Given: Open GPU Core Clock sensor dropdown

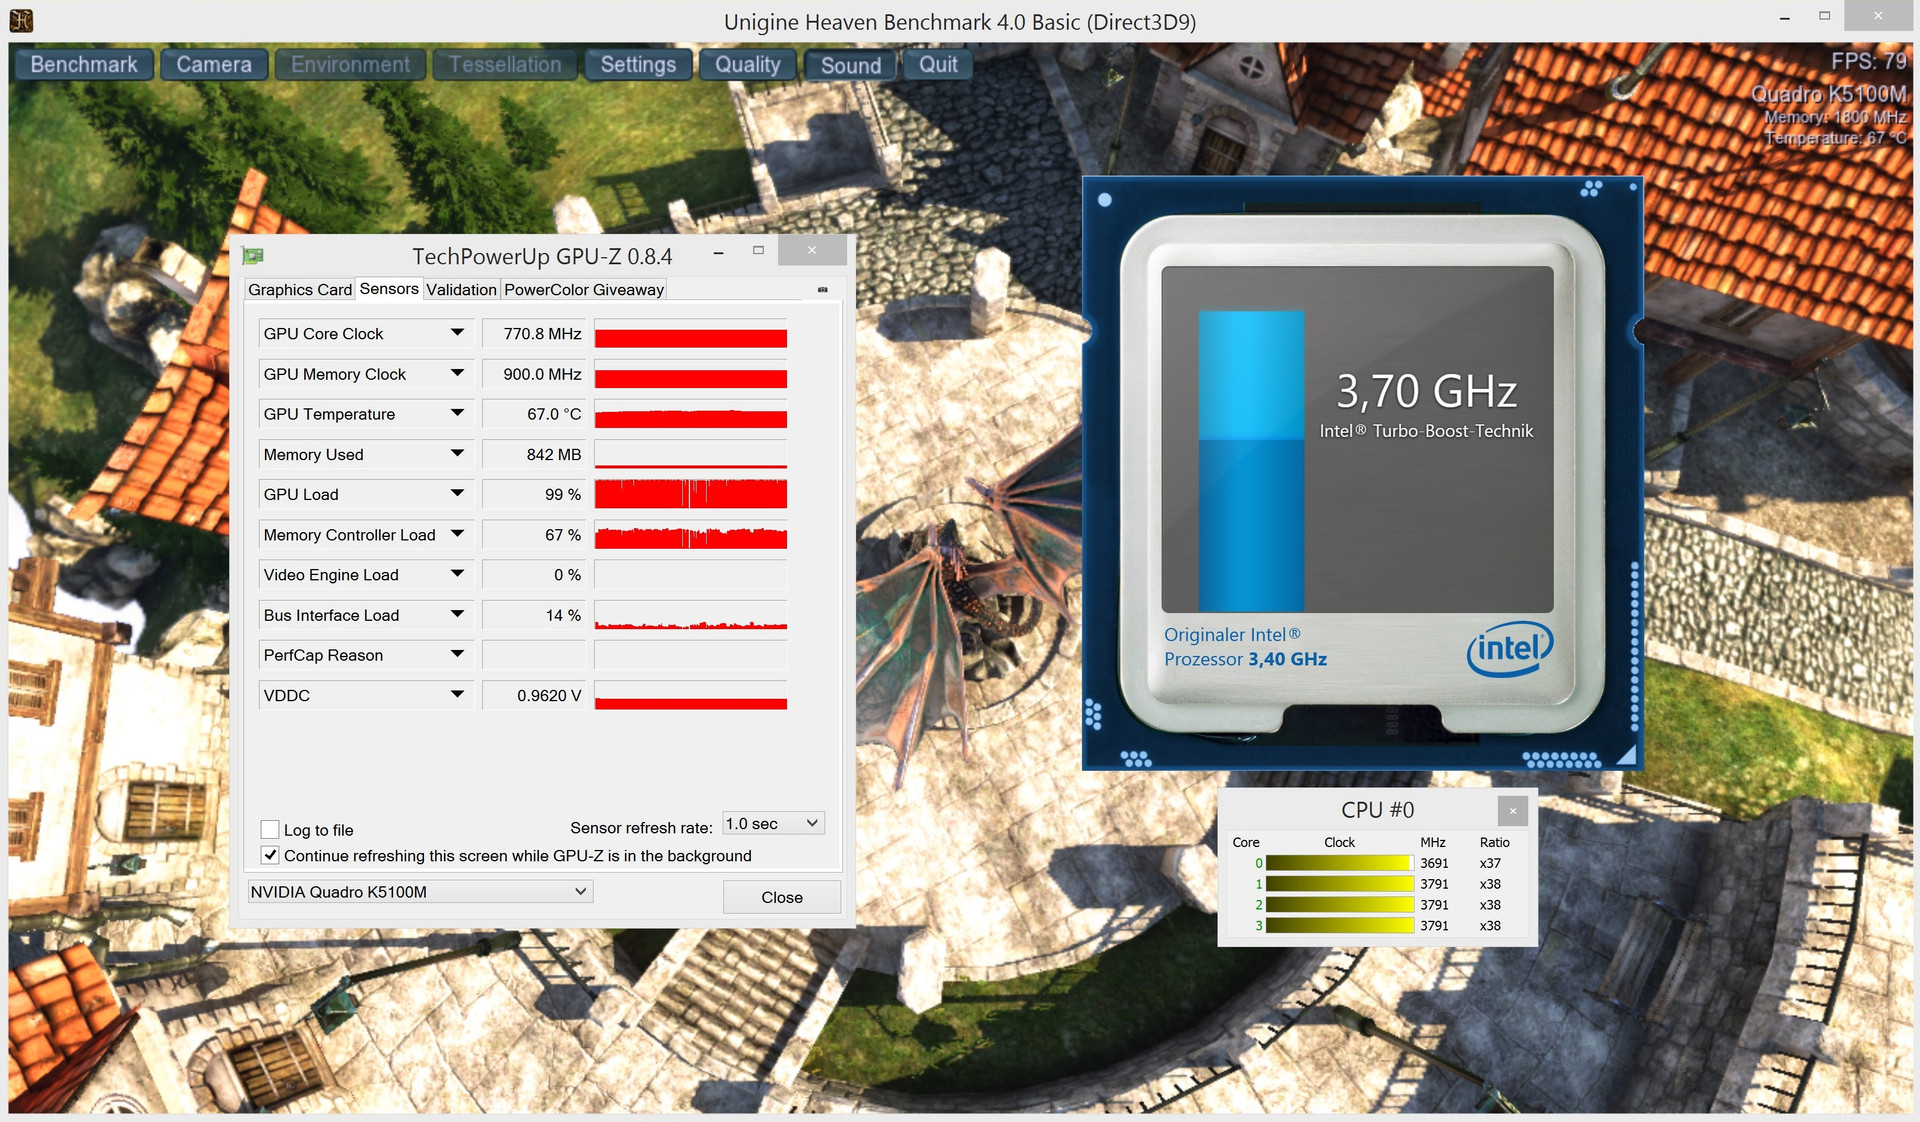Looking at the screenshot, I should (457, 333).
